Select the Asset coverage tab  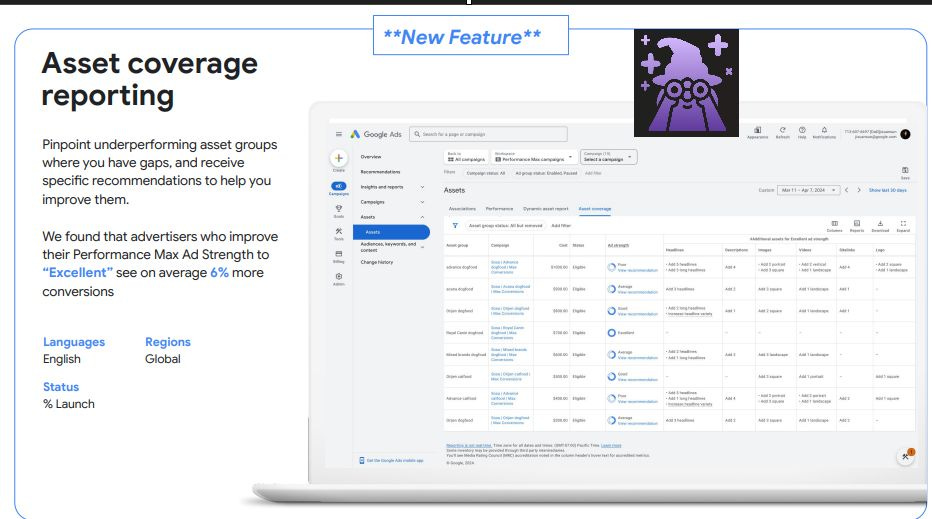pos(595,209)
